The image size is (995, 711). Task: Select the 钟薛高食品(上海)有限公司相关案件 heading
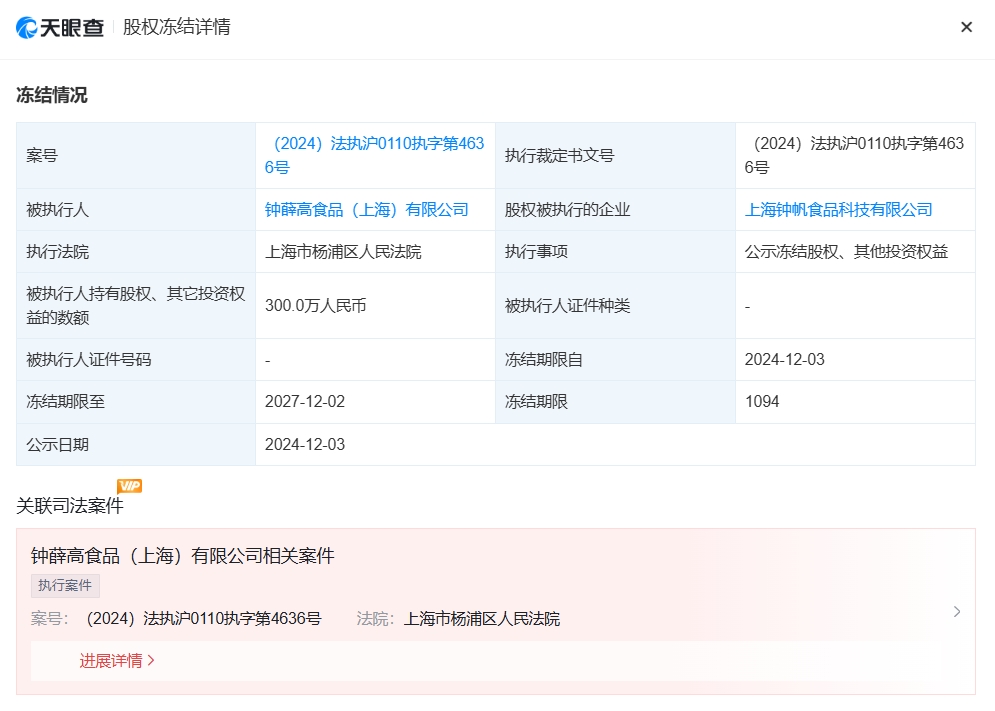pos(183,556)
